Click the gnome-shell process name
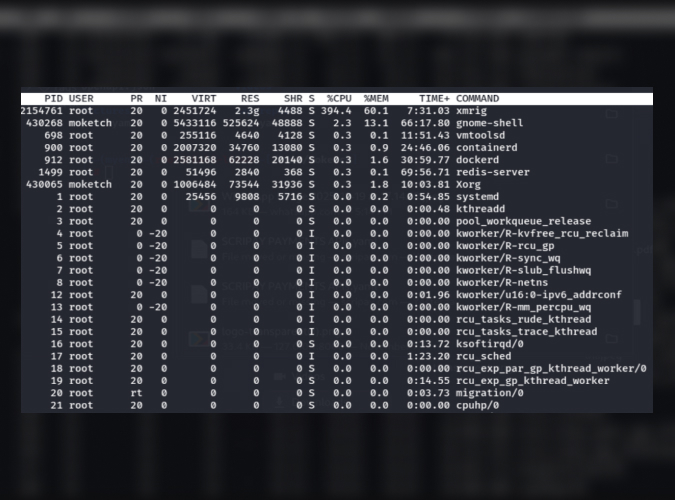This screenshot has height=500, width=675. [x=489, y=123]
